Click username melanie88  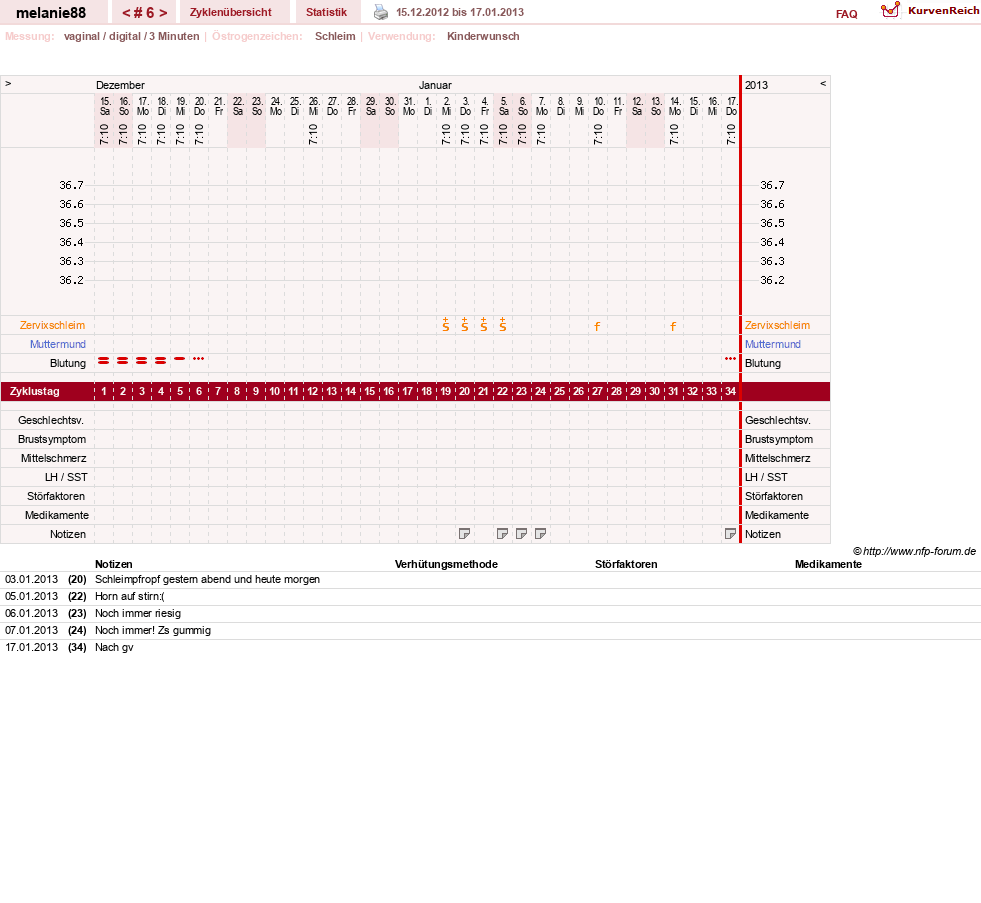click(51, 13)
